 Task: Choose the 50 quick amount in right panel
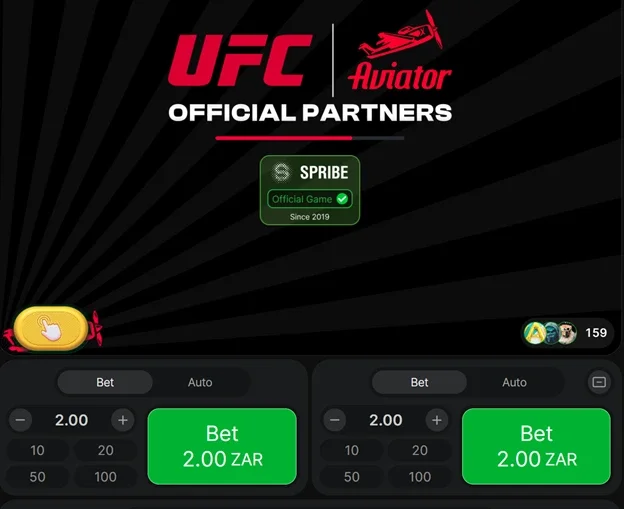pos(352,477)
